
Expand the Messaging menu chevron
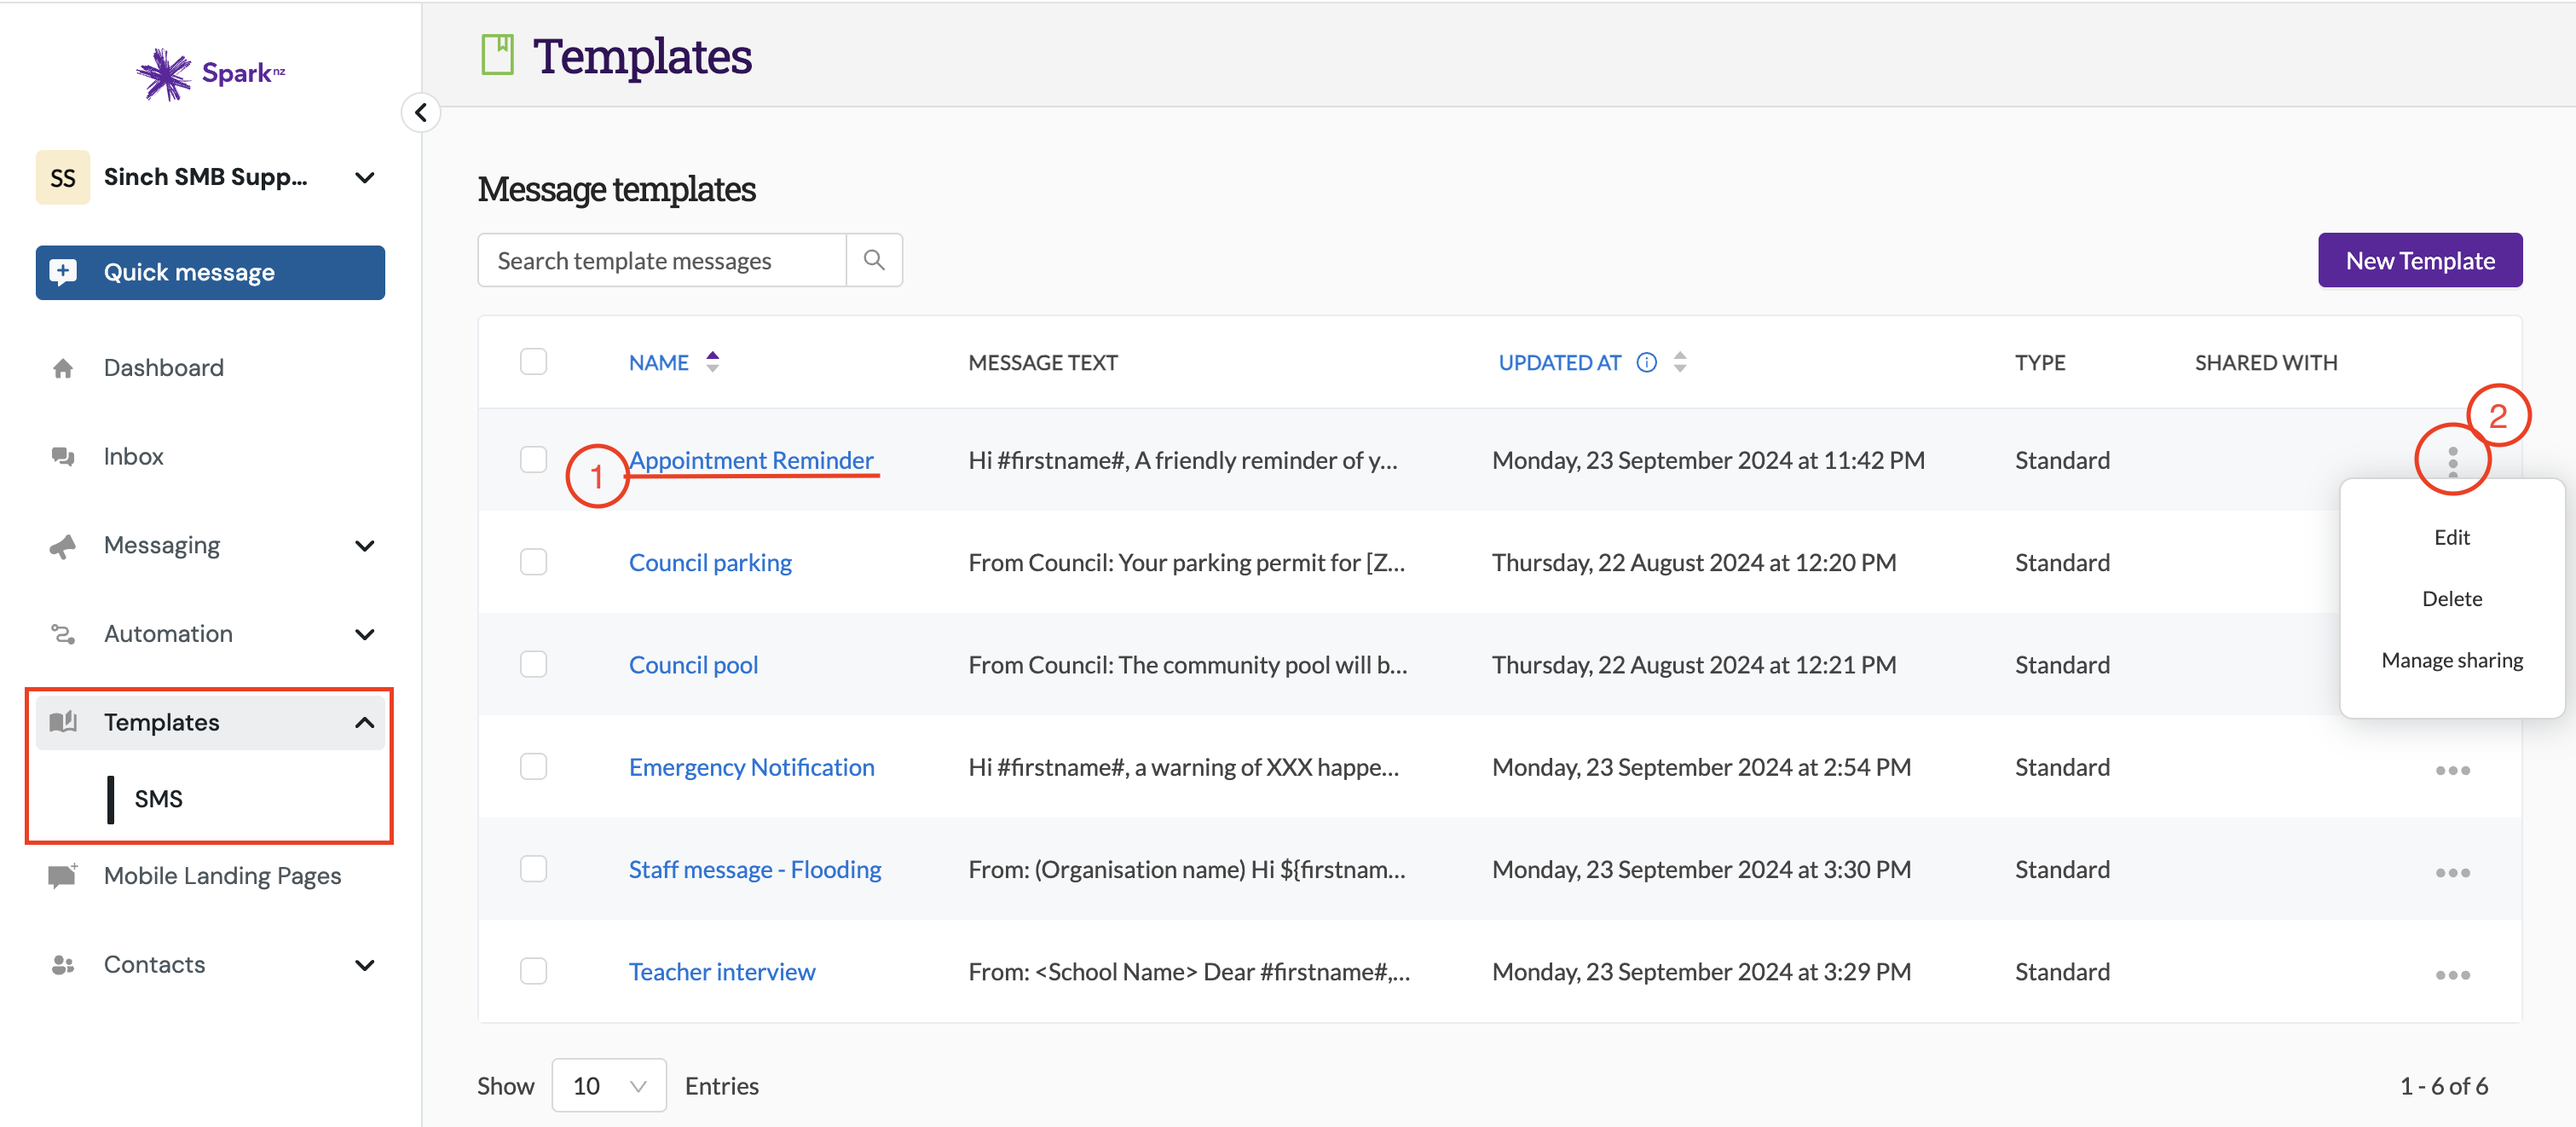[x=365, y=546]
